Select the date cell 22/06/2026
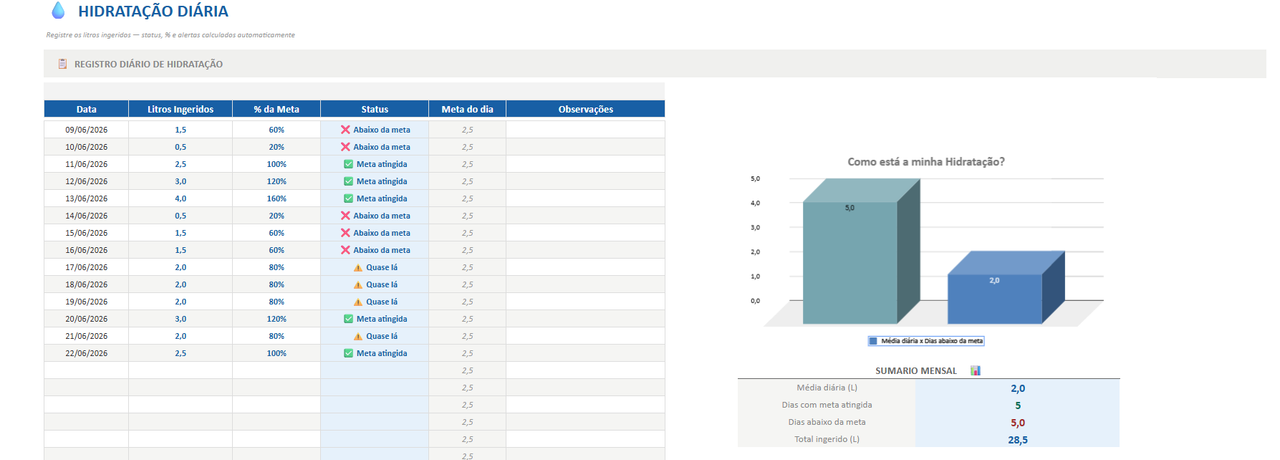This screenshot has height=460, width=1280. click(x=86, y=353)
